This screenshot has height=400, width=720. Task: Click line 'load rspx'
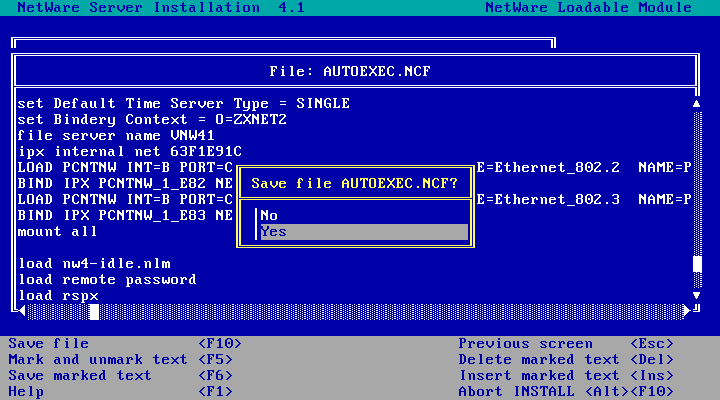coord(58,296)
